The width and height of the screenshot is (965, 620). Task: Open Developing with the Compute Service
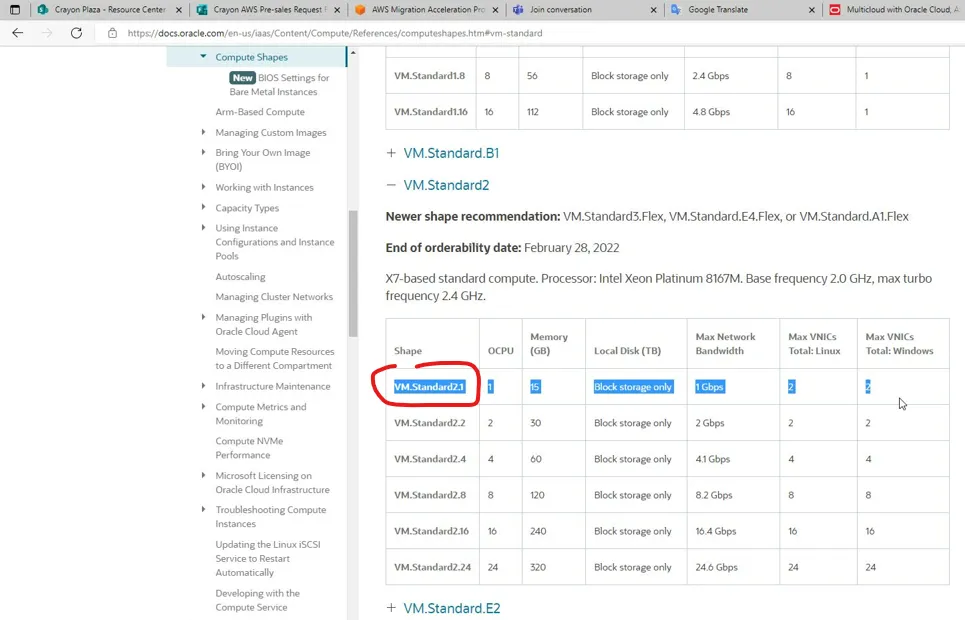(257, 600)
